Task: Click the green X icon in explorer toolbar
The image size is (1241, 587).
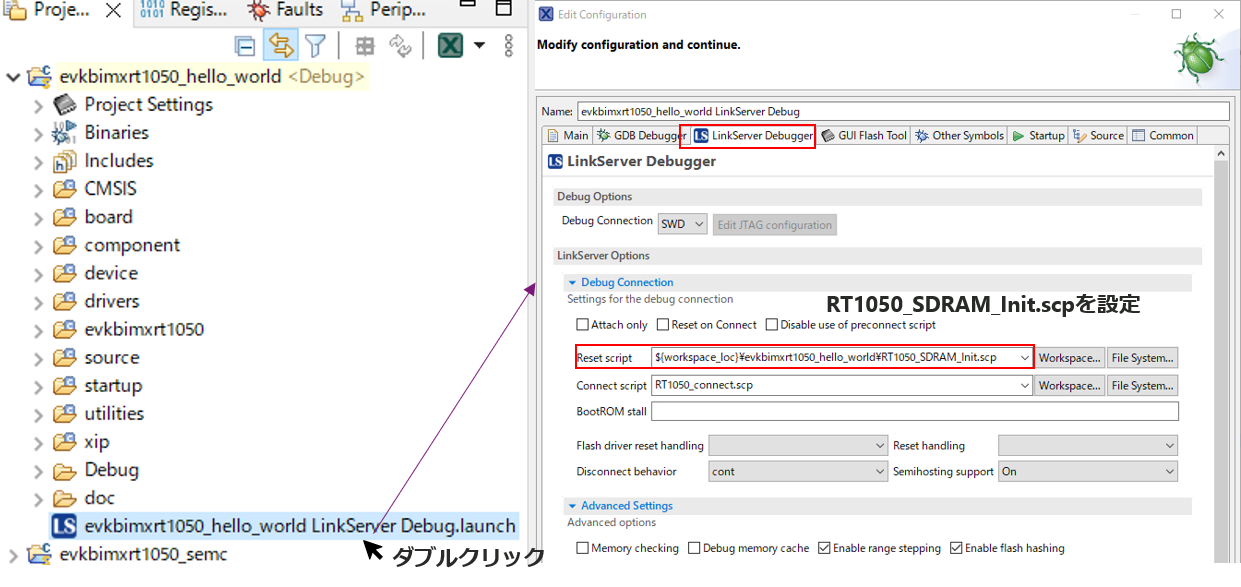Action: click(x=450, y=46)
